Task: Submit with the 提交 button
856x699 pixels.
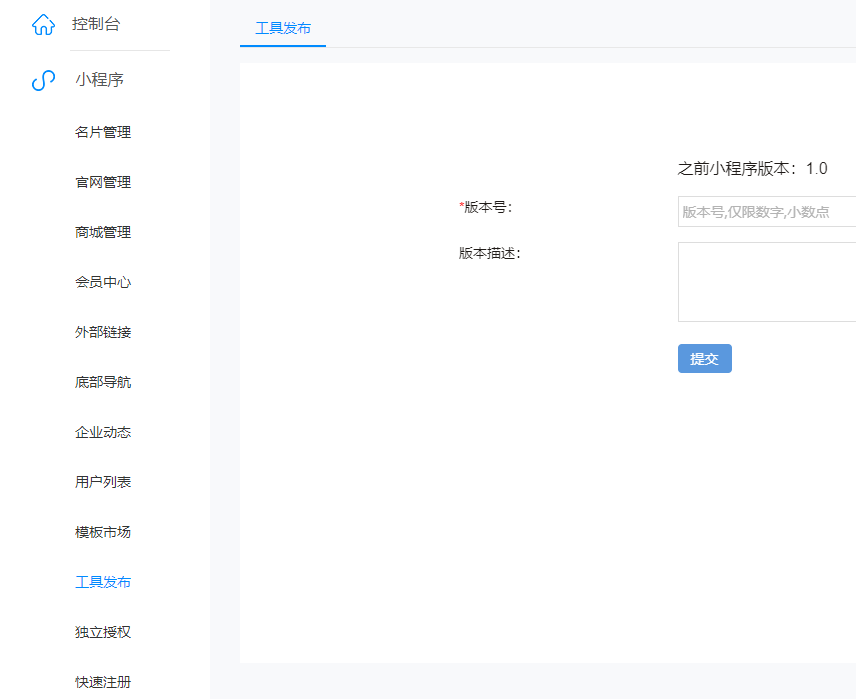Action: [x=705, y=358]
